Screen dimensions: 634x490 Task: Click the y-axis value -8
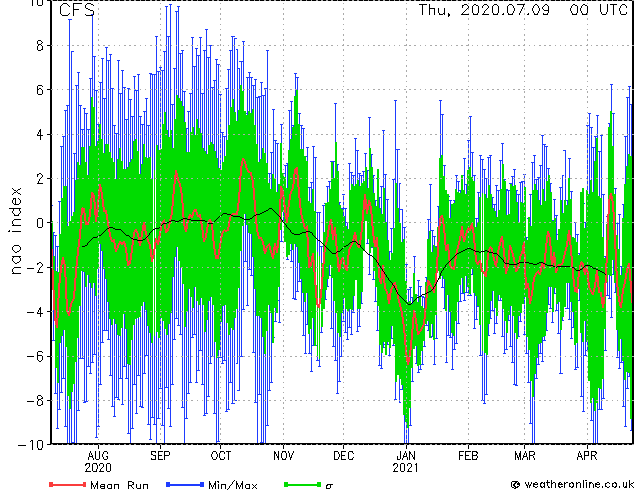(x=35, y=401)
